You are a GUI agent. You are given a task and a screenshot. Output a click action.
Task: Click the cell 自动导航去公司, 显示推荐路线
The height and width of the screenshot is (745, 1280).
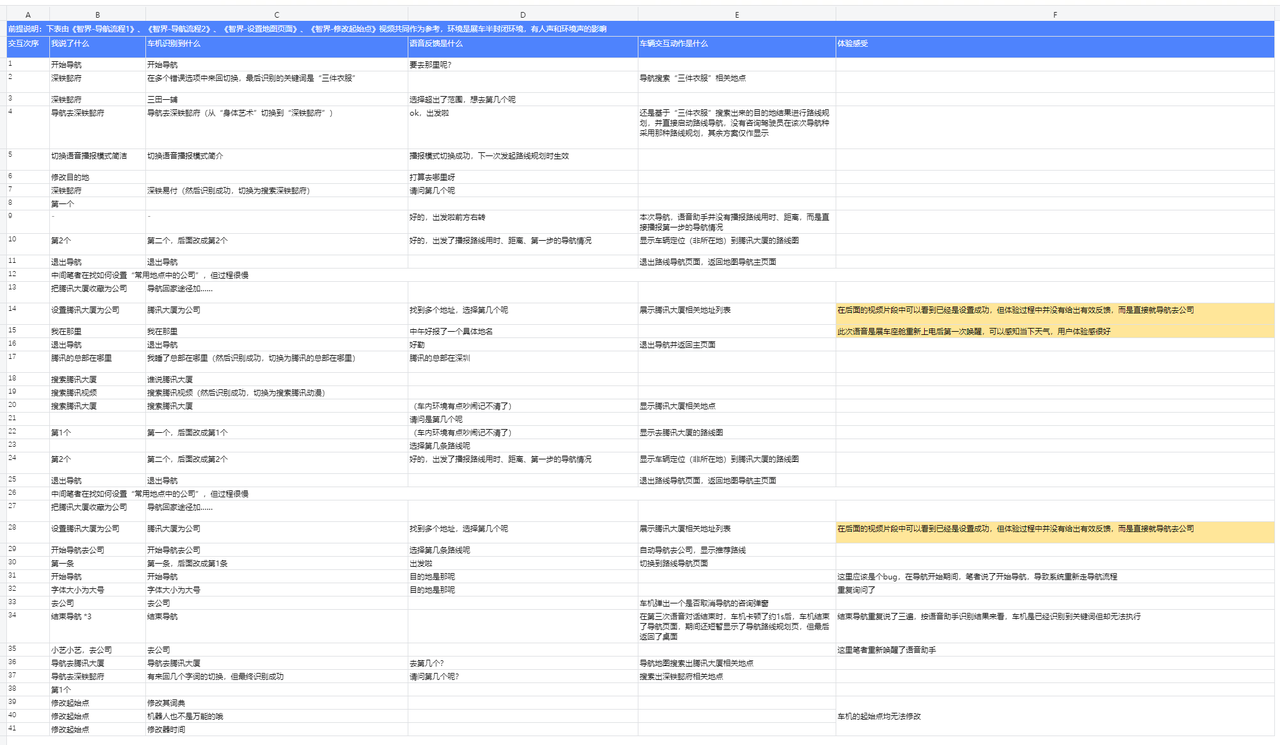click(737, 550)
